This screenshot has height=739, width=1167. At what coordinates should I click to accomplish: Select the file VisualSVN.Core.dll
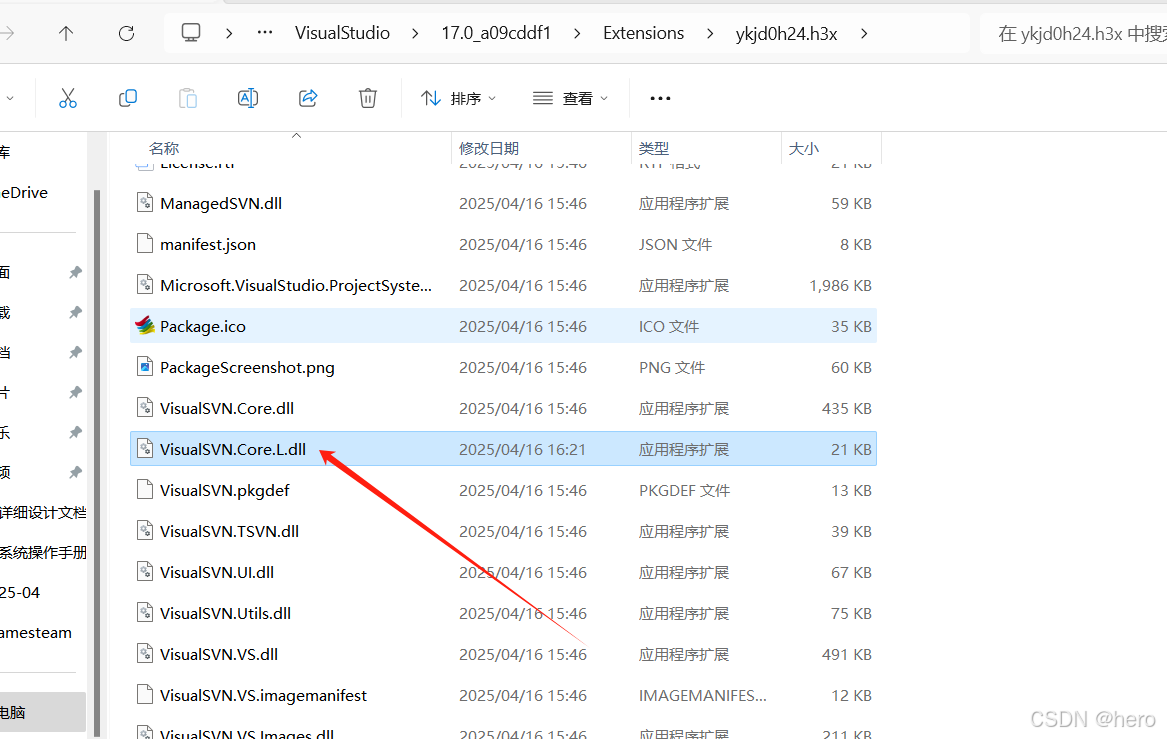227,408
